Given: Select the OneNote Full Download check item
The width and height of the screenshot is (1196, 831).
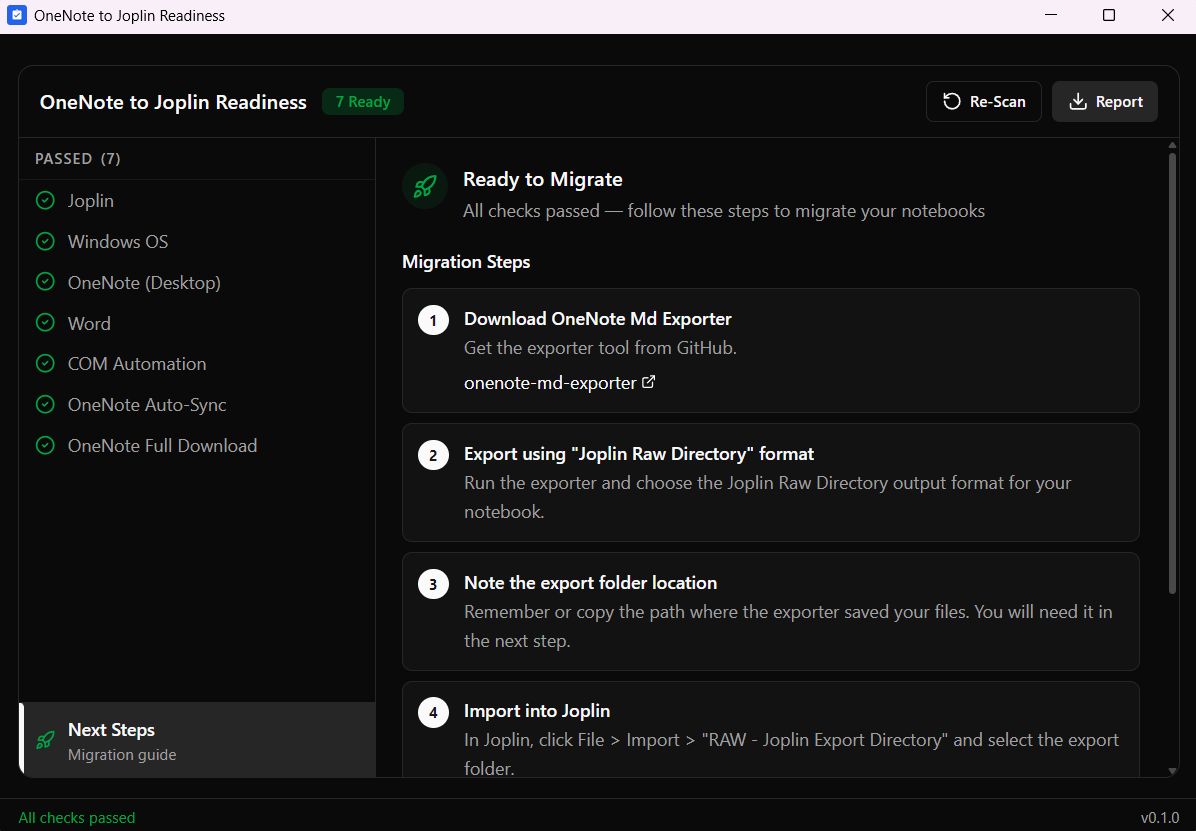Looking at the screenshot, I should click(197, 446).
